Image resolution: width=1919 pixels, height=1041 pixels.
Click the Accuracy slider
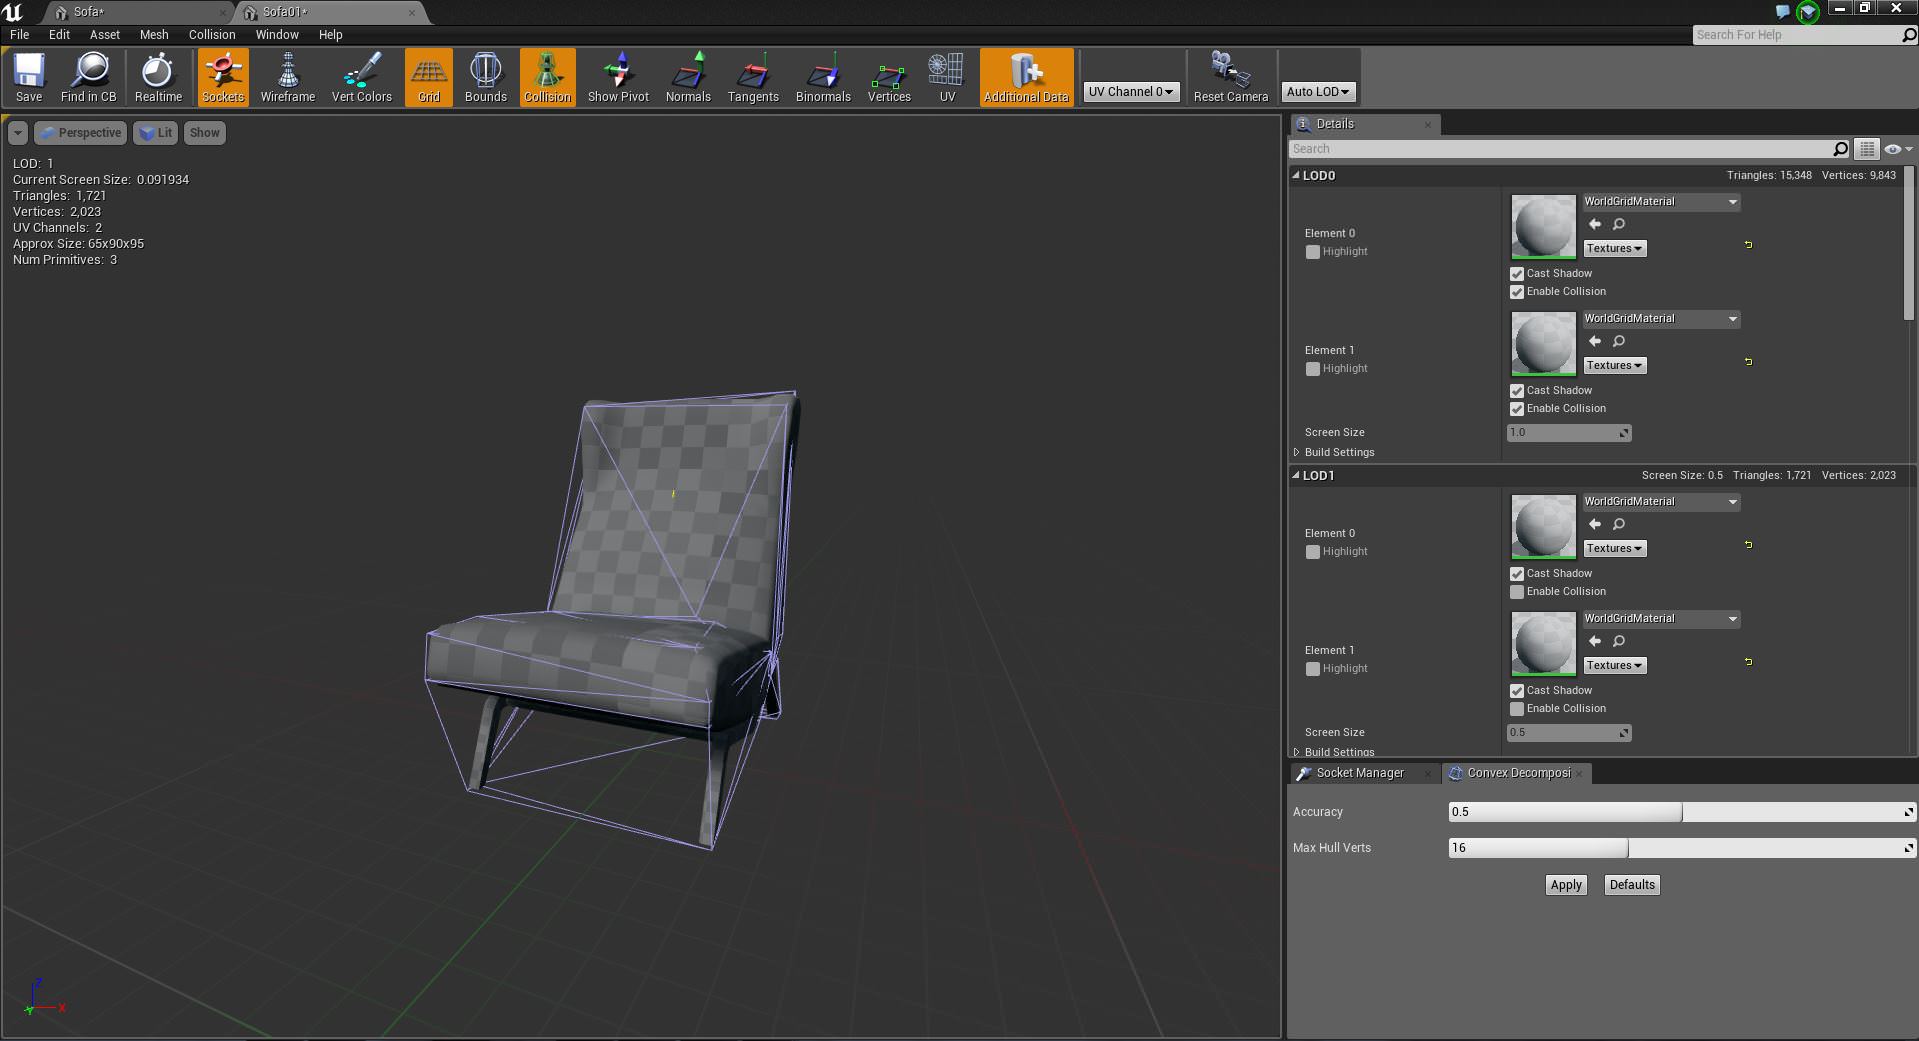tap(1680, 812)
